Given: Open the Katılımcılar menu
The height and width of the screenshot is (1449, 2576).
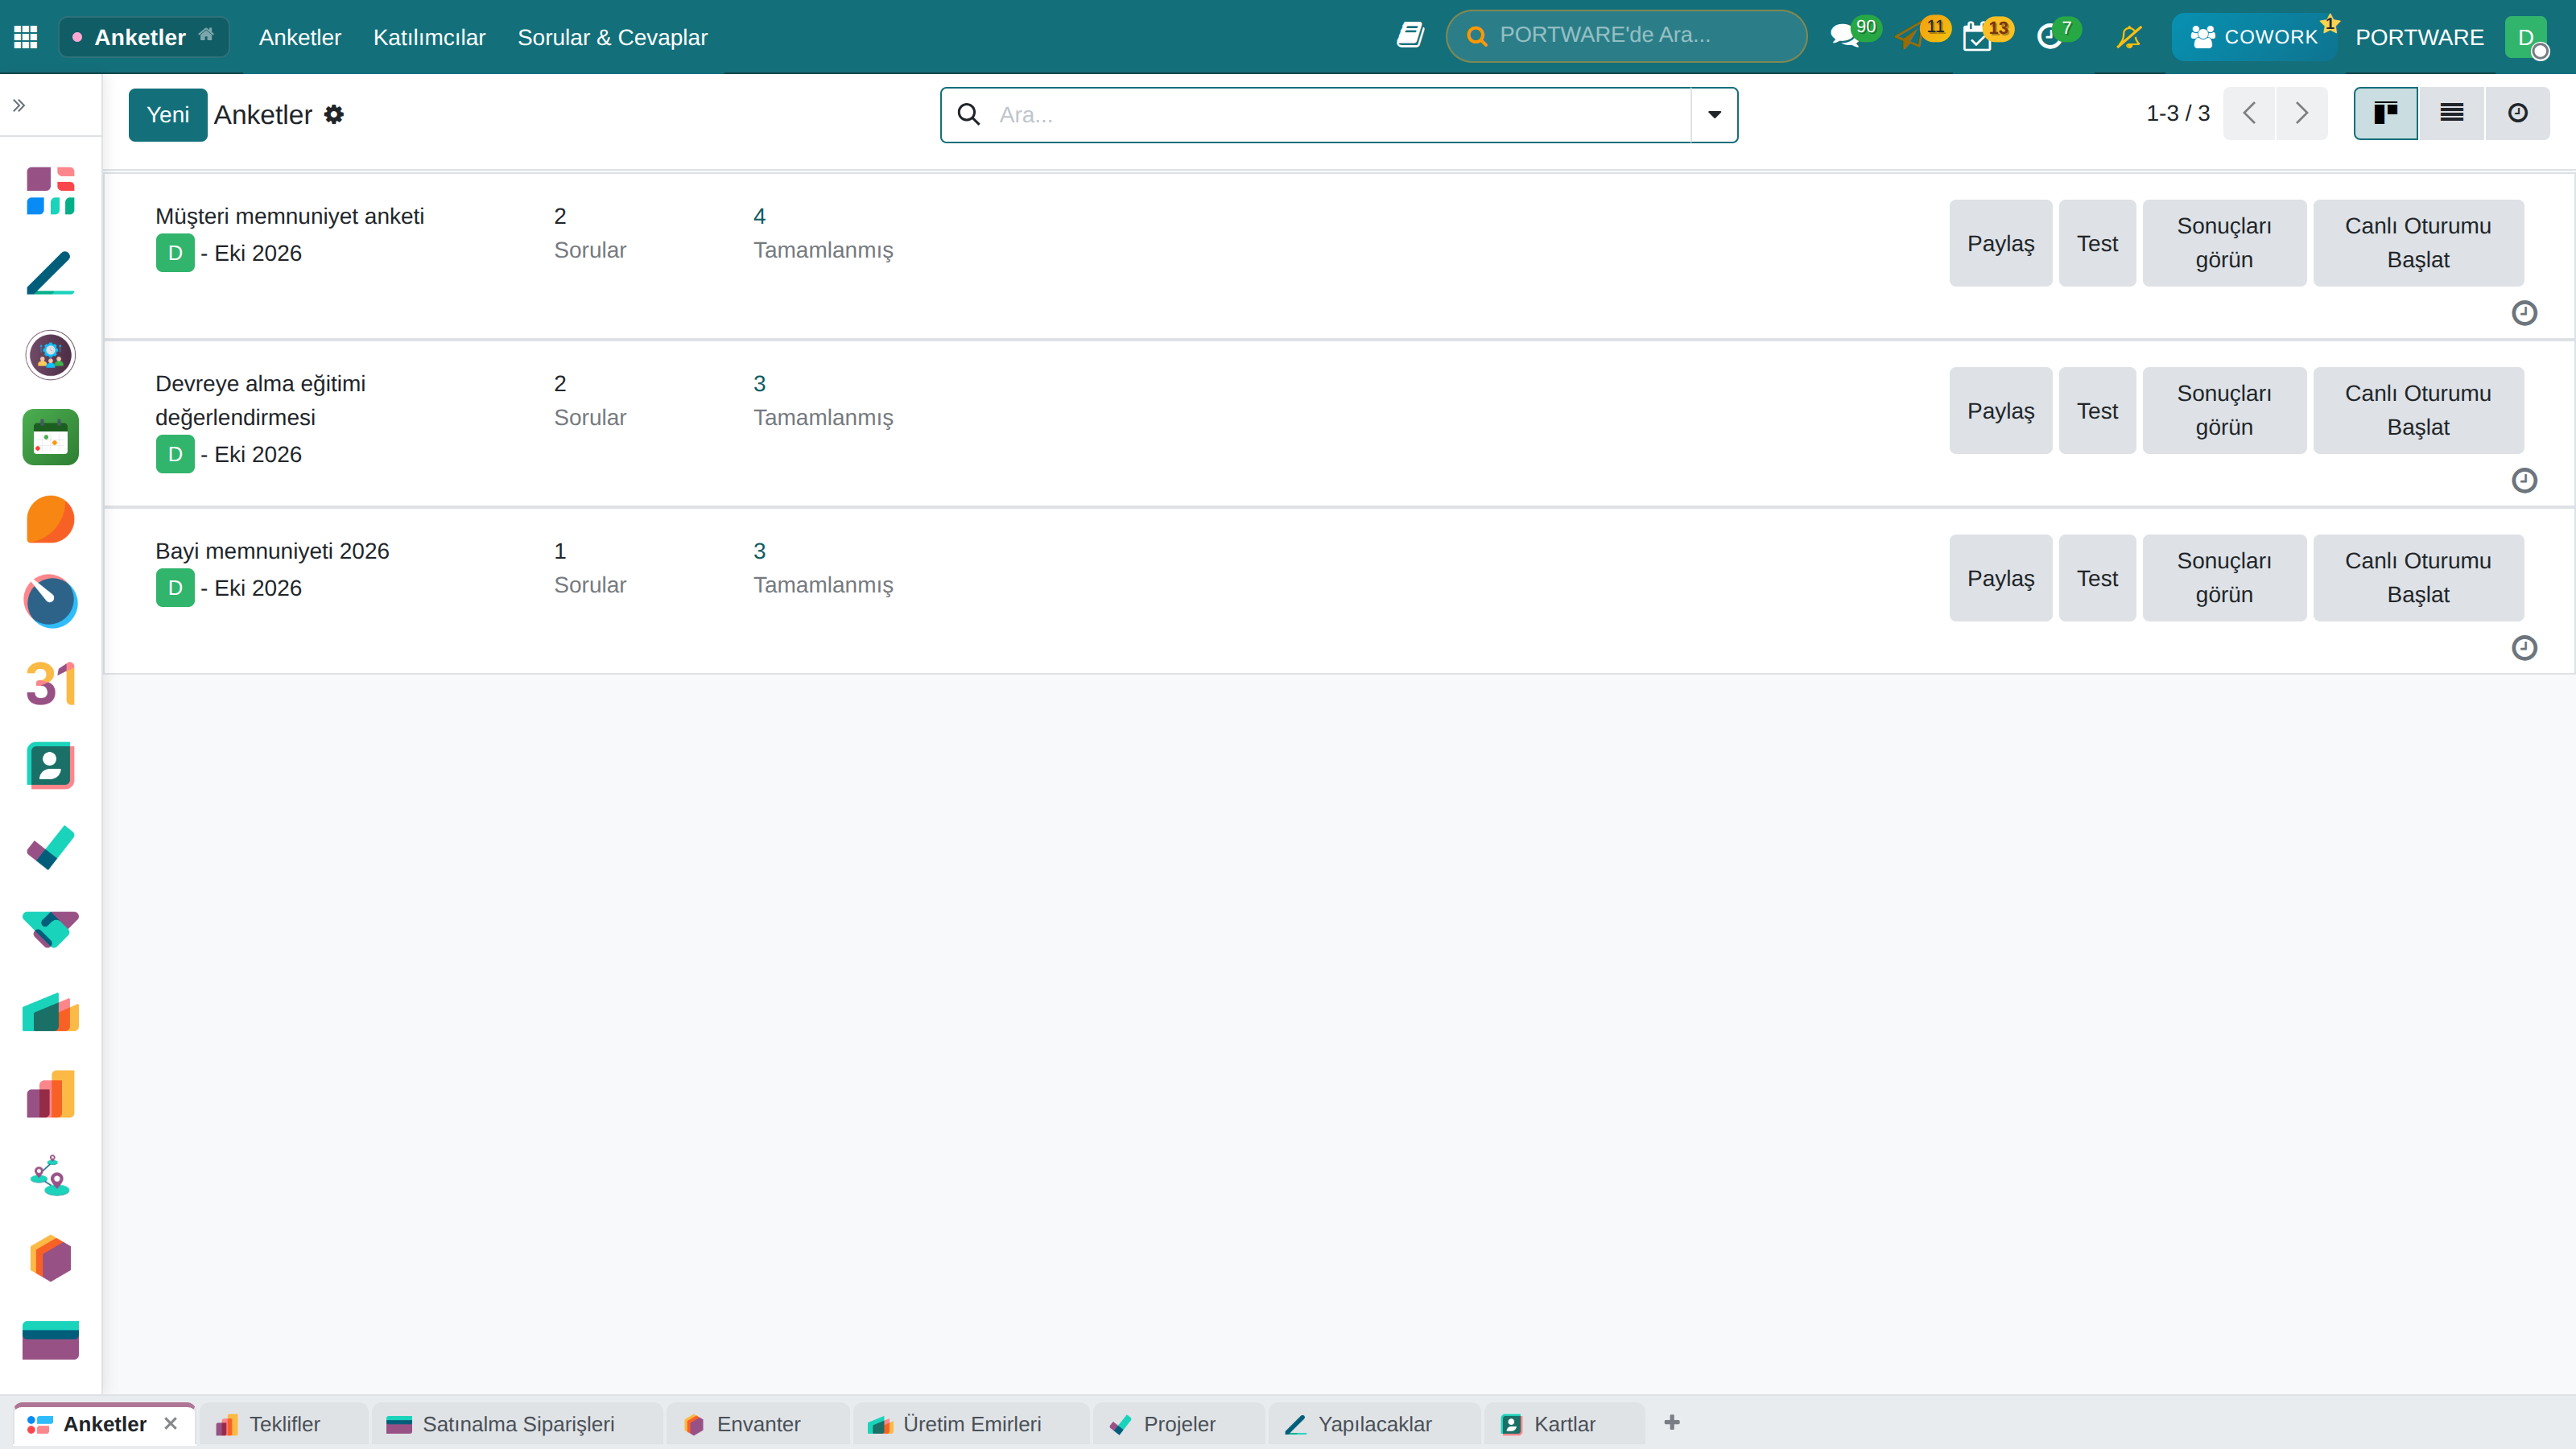Looking at the screenshot, I should 429,37.
